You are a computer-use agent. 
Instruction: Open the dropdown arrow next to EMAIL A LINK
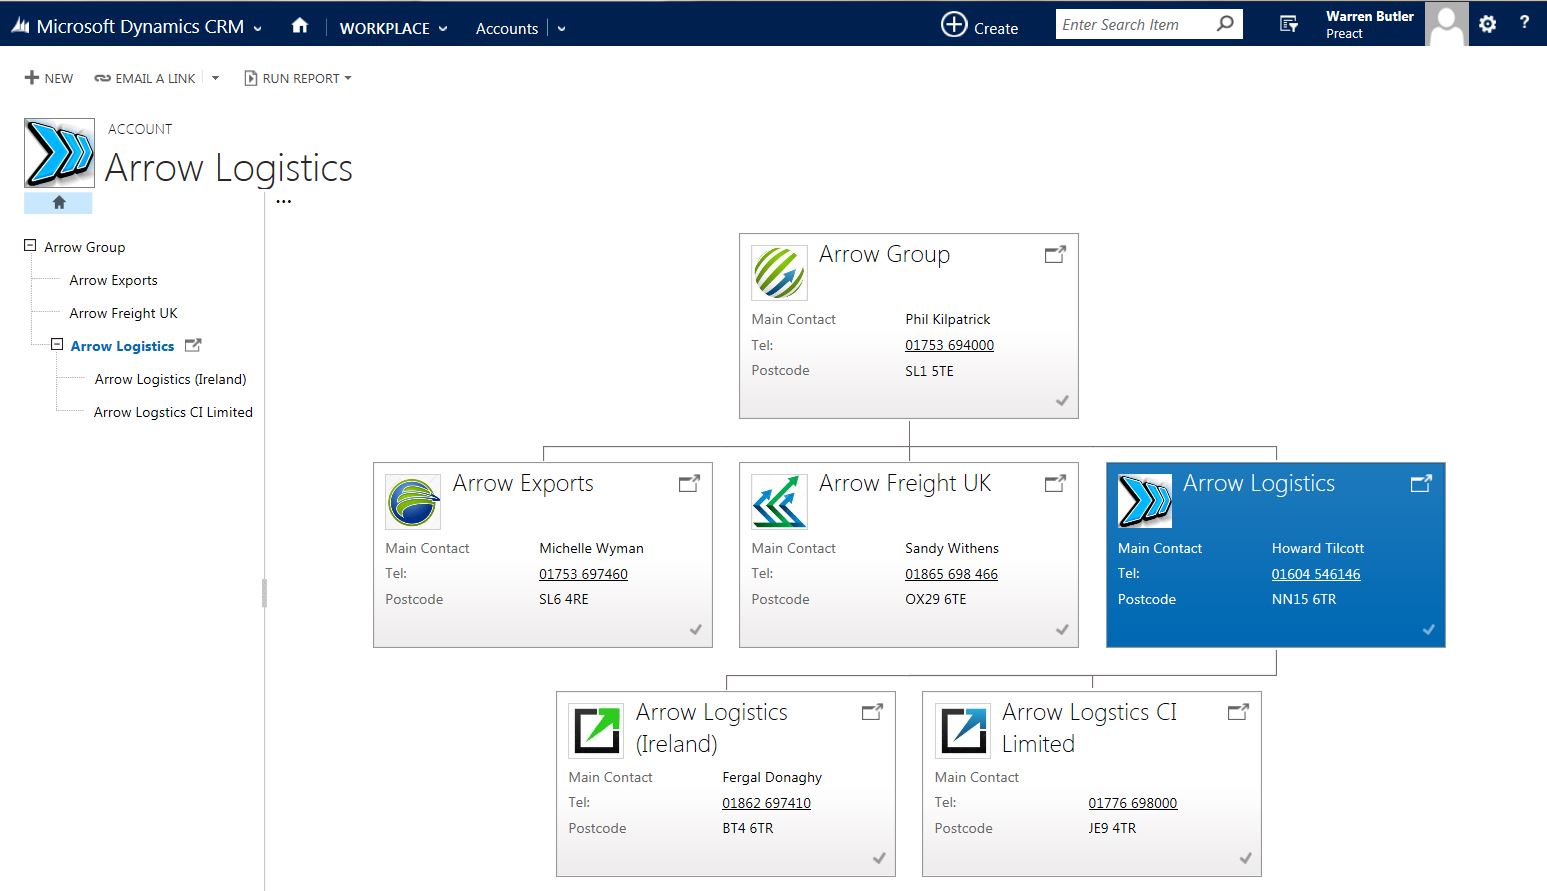(216, 77)
